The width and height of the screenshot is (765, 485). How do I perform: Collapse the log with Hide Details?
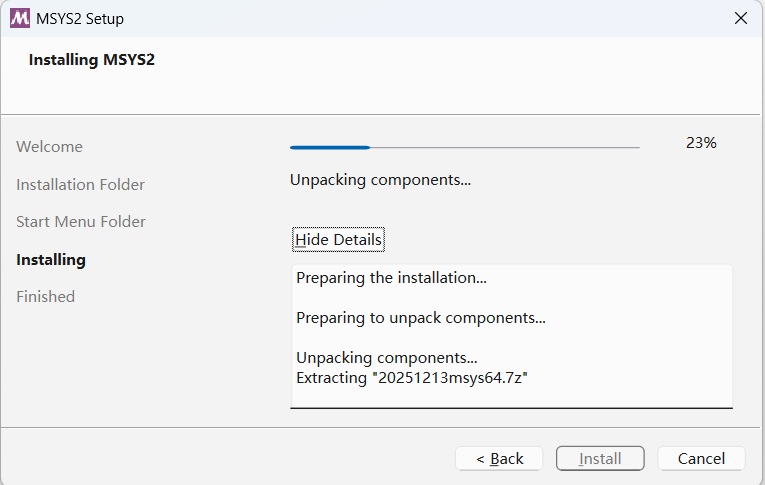click(339, 240)
